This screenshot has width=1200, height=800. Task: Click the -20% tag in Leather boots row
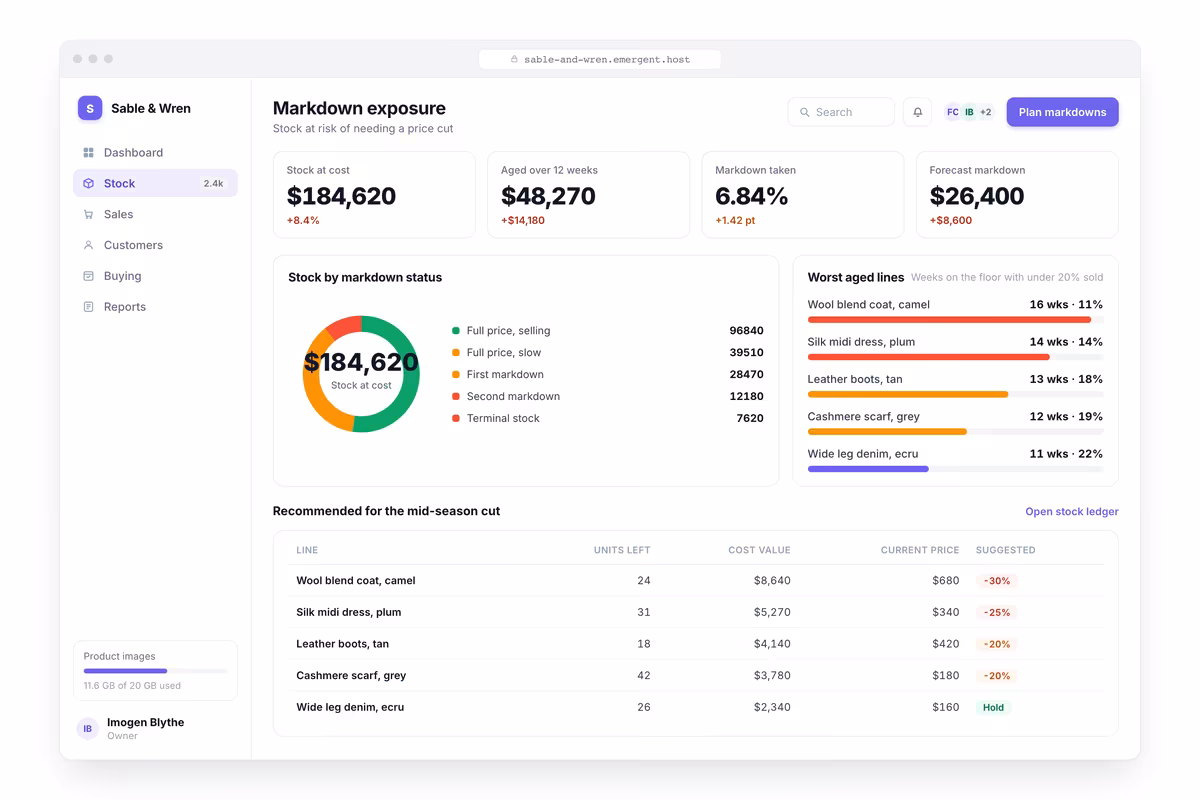click(996, 644)
